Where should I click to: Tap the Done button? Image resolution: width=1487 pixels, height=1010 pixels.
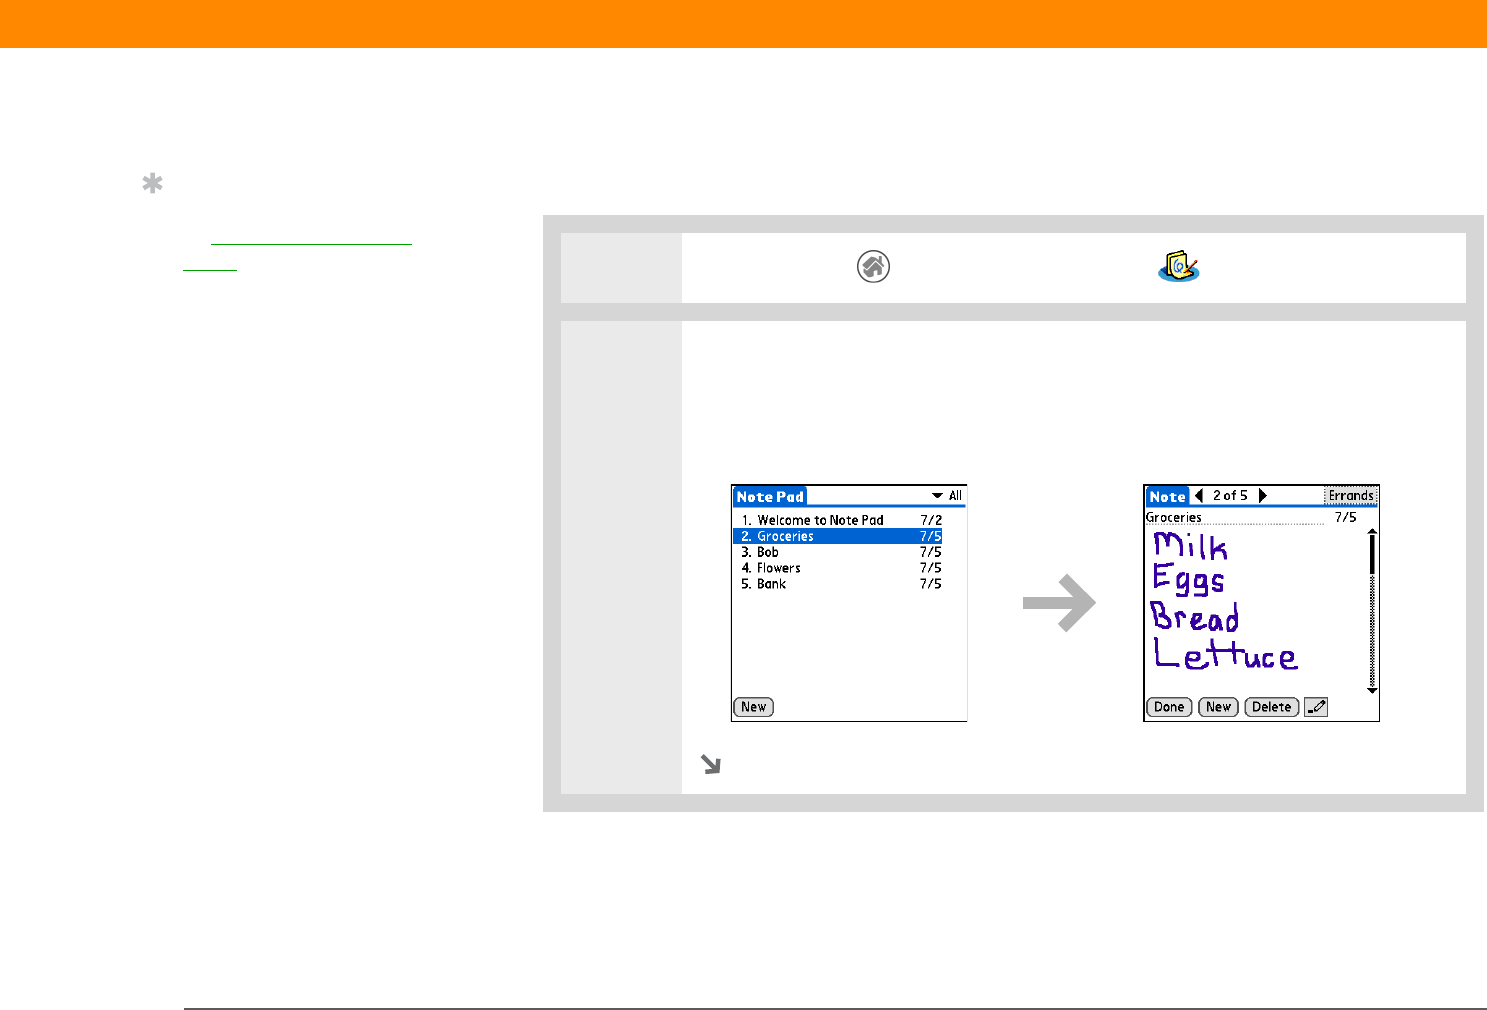[x=1169, y=707]
